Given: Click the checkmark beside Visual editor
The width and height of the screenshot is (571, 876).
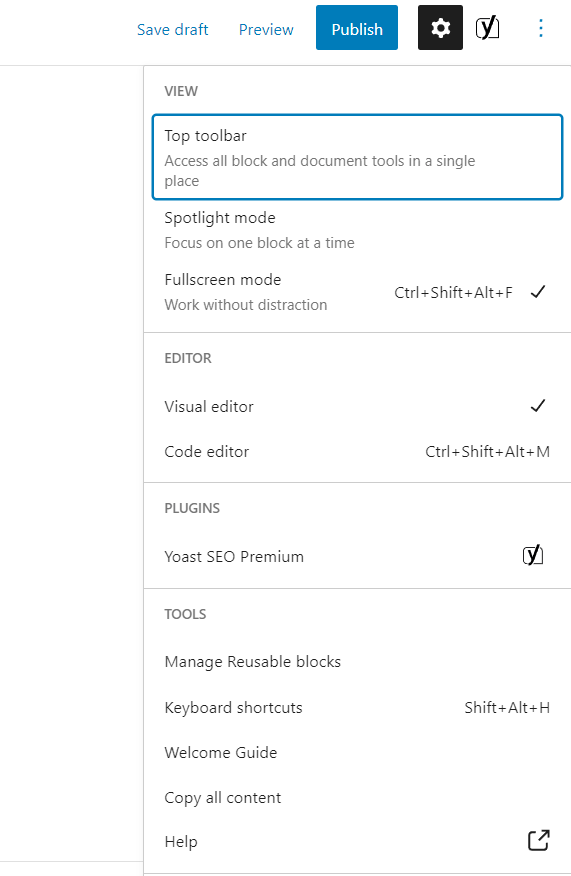Looking at the screenshot, I should (x=538, y=406).
